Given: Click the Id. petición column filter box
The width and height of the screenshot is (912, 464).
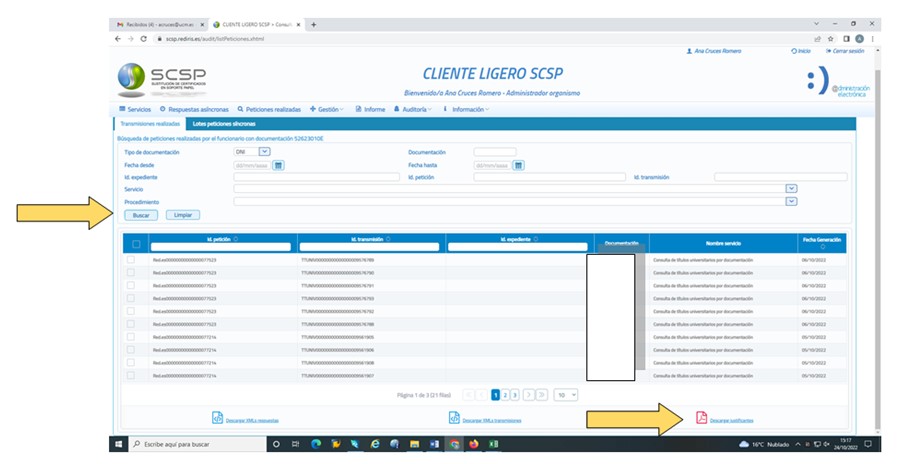Looking at the screenshot, I should click(x=220, y=247).
